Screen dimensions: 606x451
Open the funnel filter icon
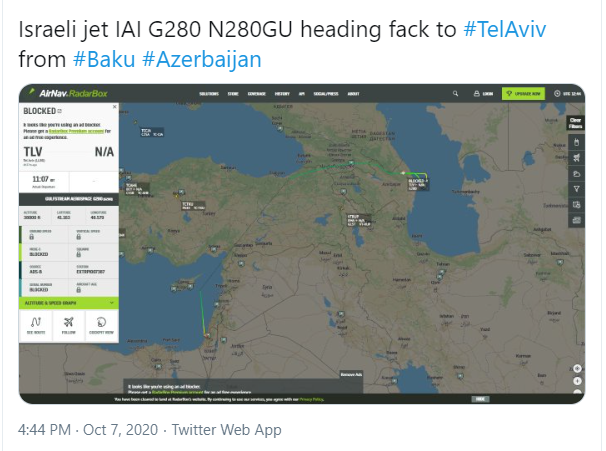(576, 189)
